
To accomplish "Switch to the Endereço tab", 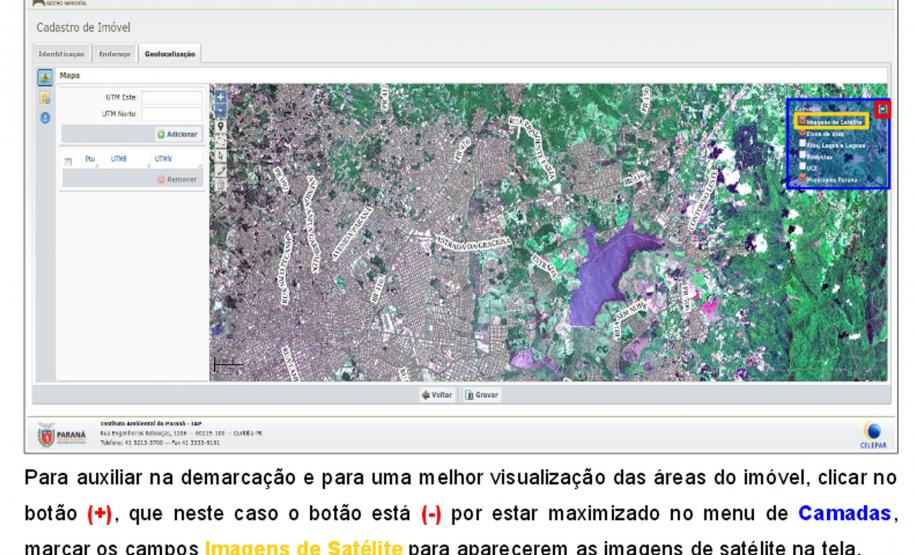I will 114,54.
